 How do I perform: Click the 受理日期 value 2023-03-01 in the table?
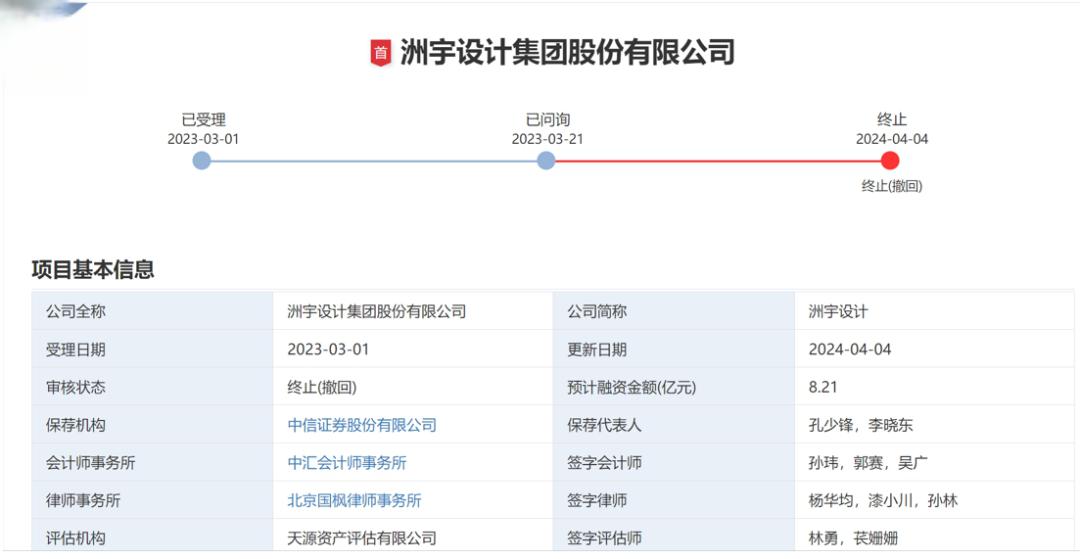coord(329,350)
